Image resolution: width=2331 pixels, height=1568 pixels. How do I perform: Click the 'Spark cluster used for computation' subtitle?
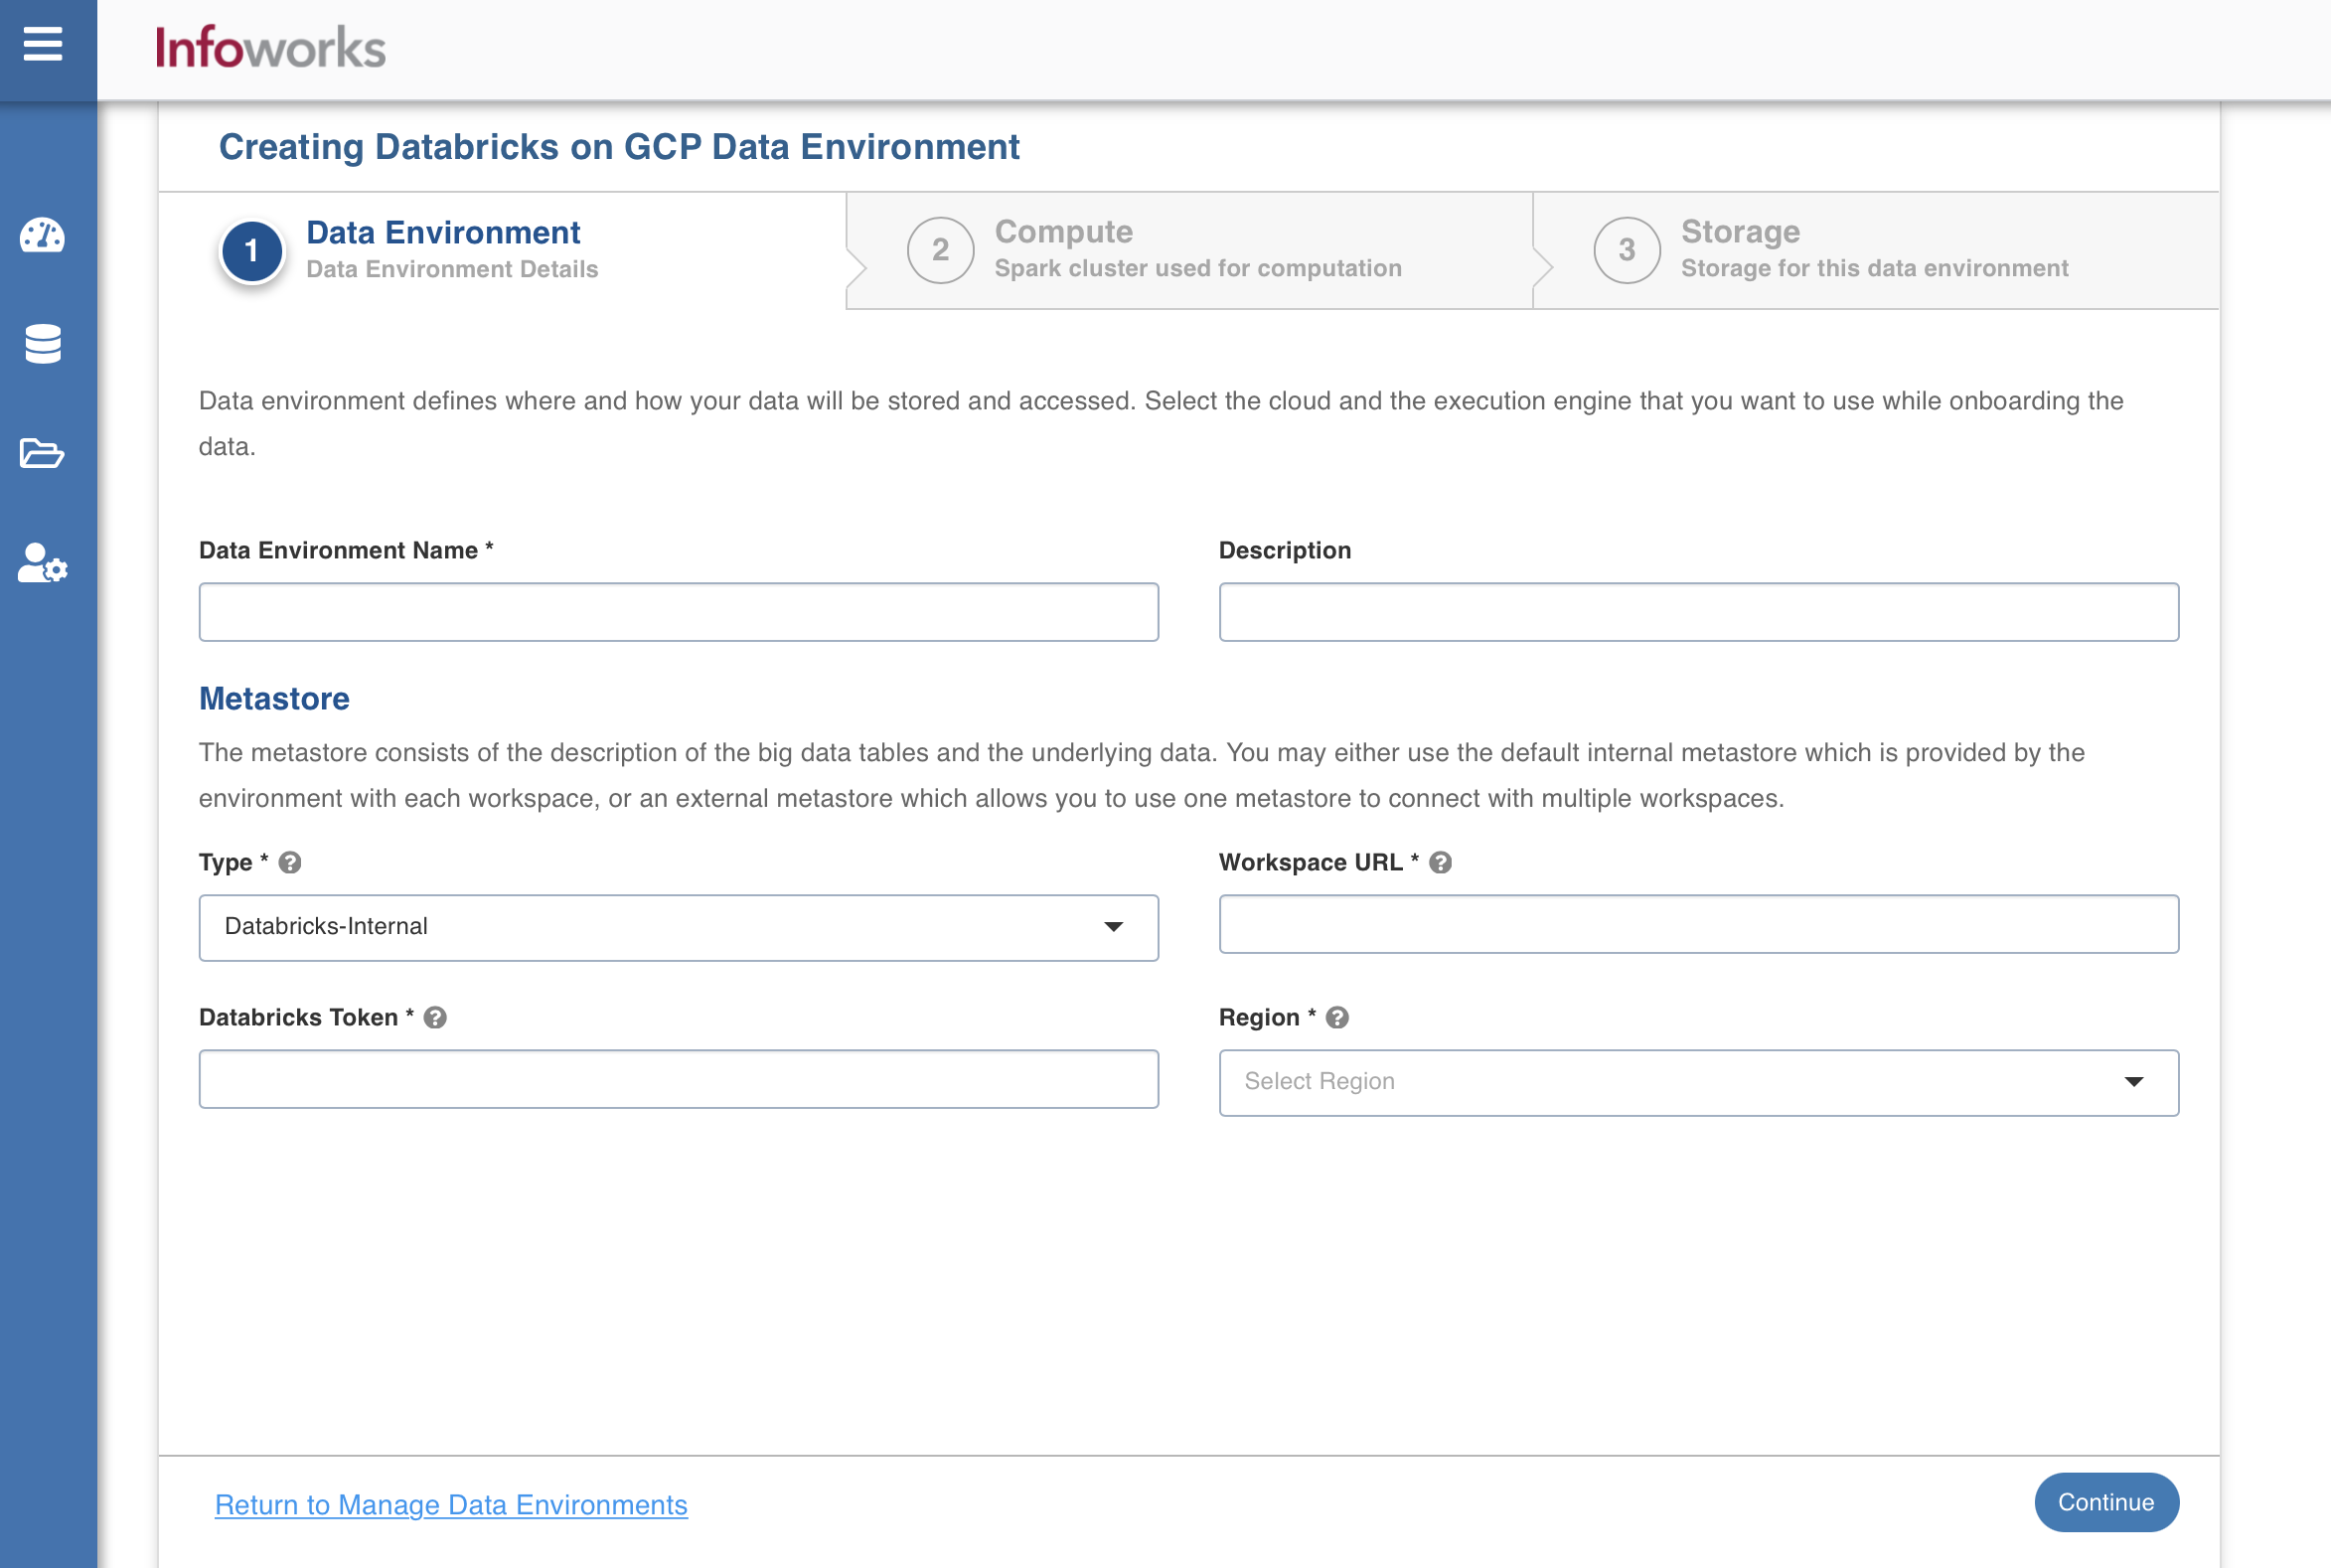pos(1198,268)
